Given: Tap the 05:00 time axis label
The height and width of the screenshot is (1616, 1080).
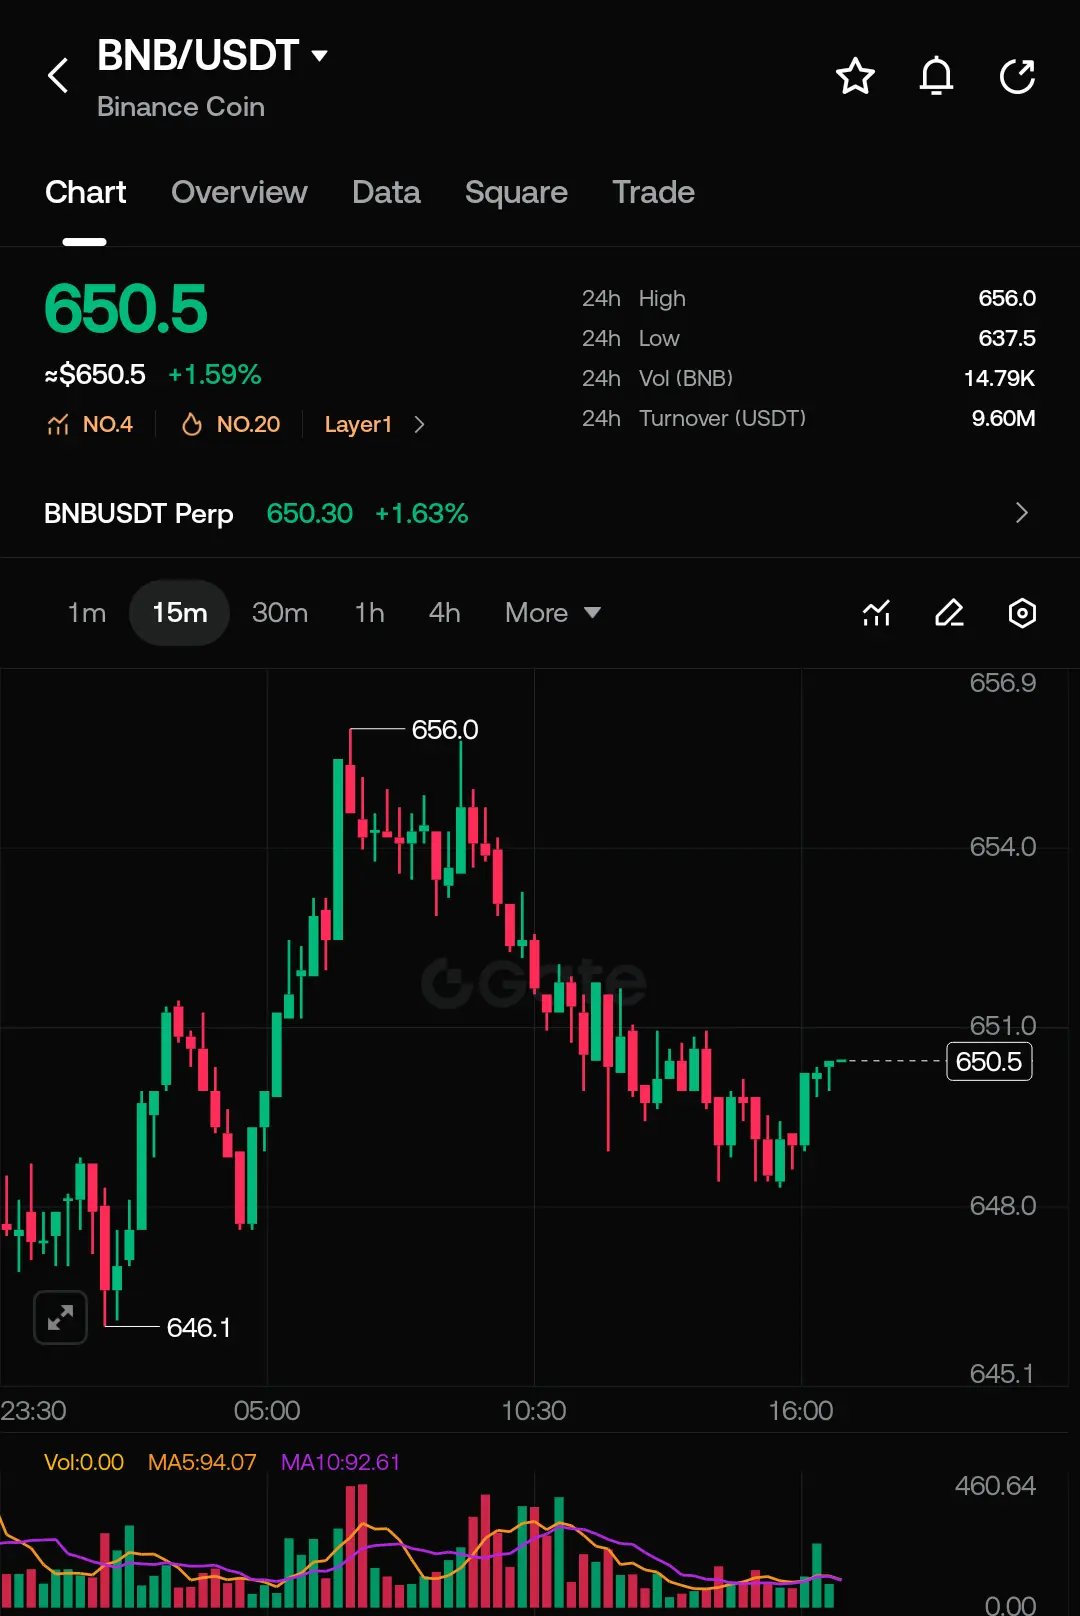Looking at the screenshot, I should tap(267, 1411).
